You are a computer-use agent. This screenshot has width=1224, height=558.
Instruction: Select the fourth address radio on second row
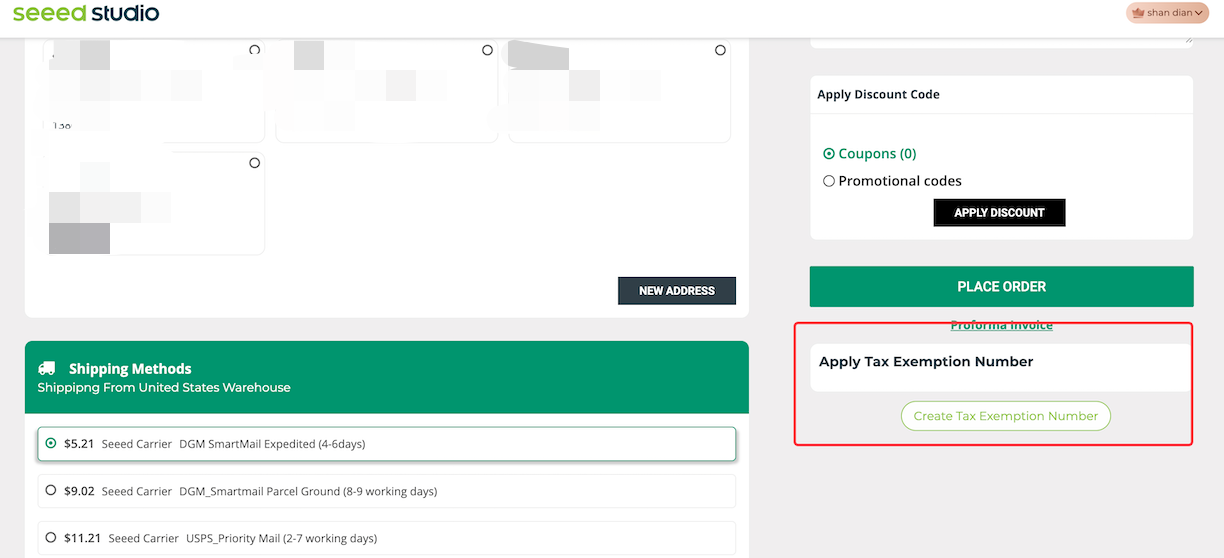pyautogui.click(x=254, y=163)
